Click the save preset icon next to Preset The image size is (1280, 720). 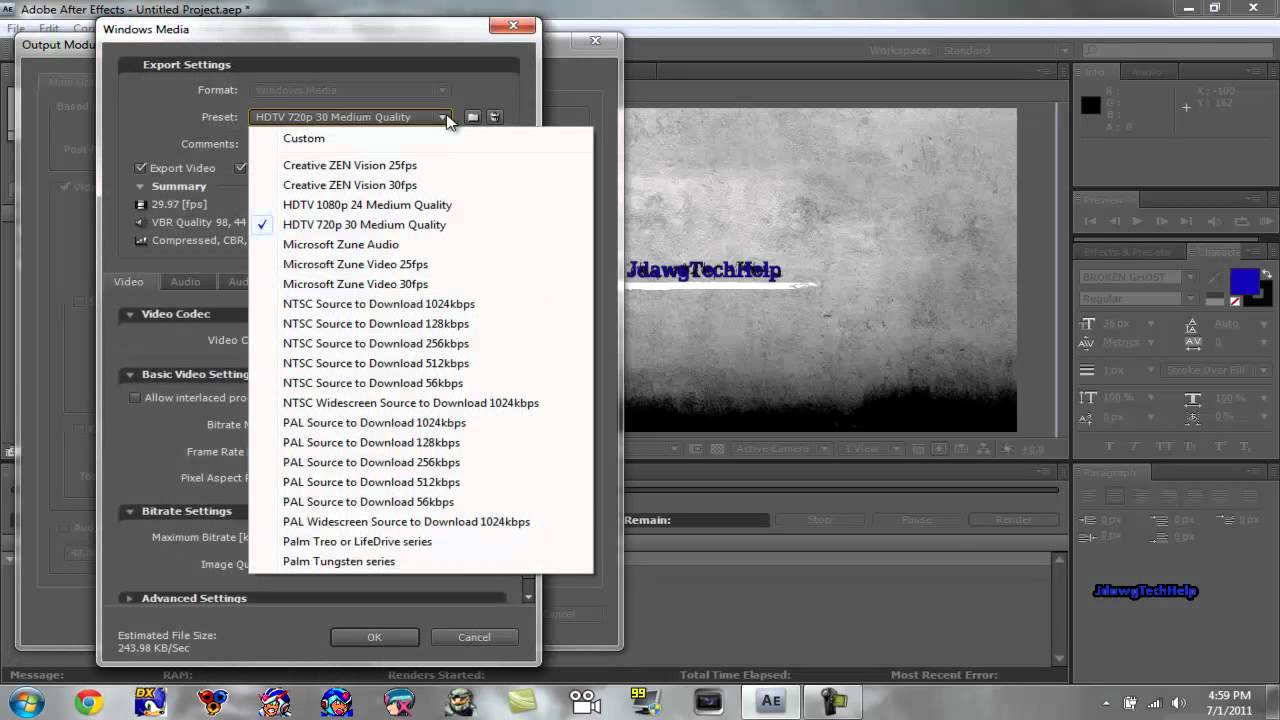click(x=494, y=117)
